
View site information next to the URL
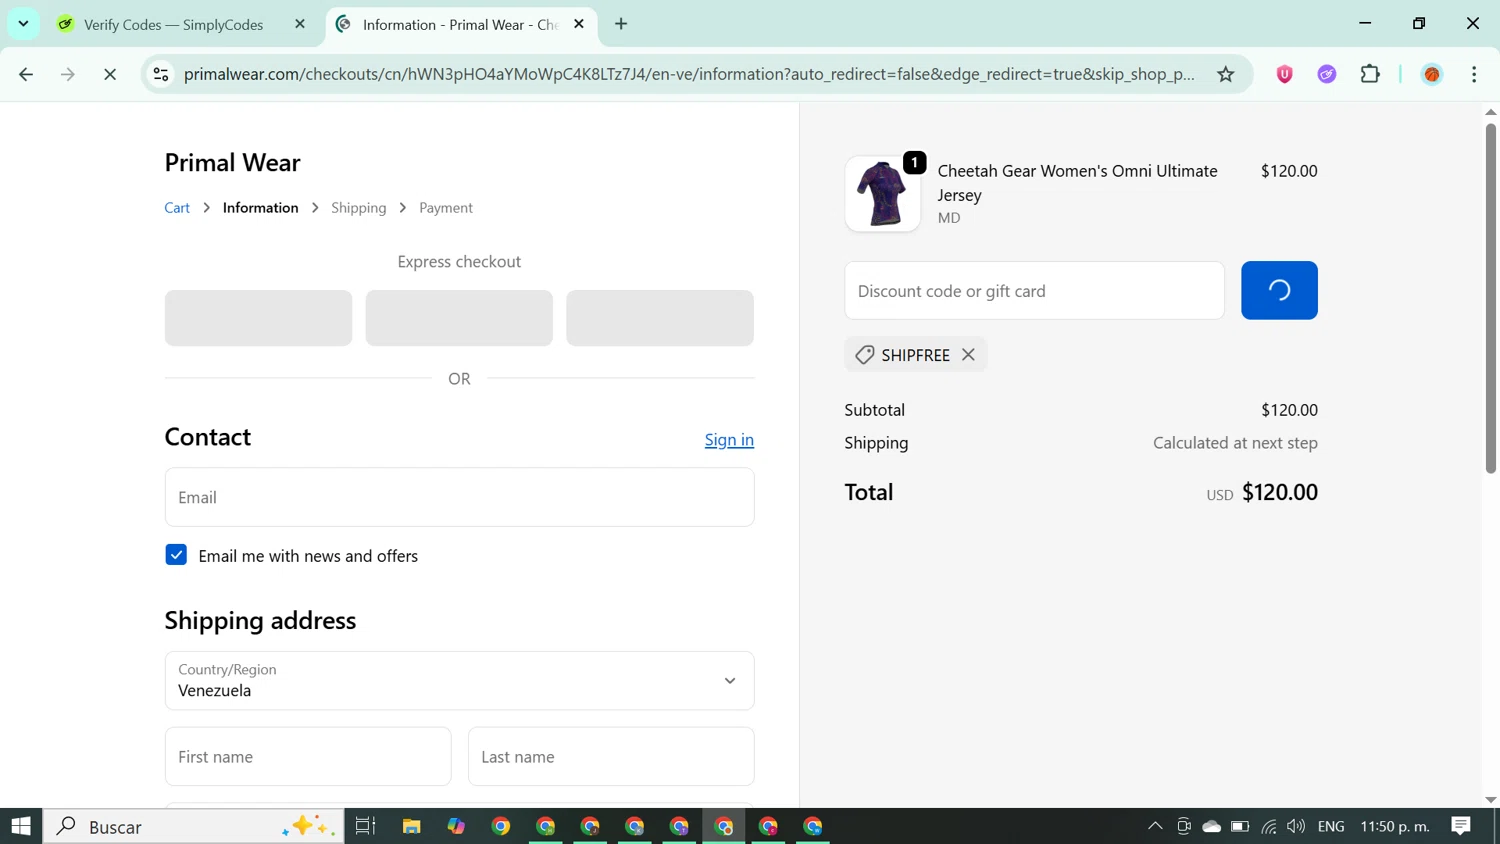click(x=161, y=74)
